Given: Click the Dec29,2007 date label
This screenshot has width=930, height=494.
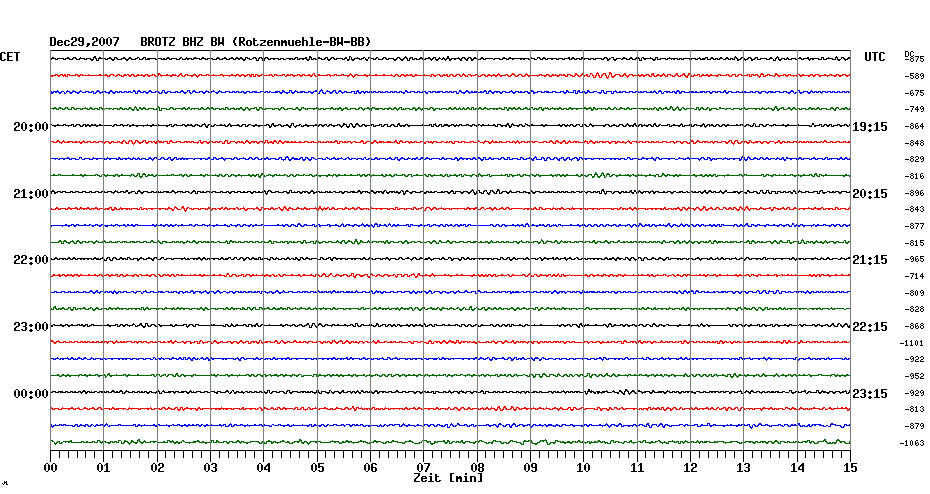Looking at the screenshot, I should [x=85, y=42].
